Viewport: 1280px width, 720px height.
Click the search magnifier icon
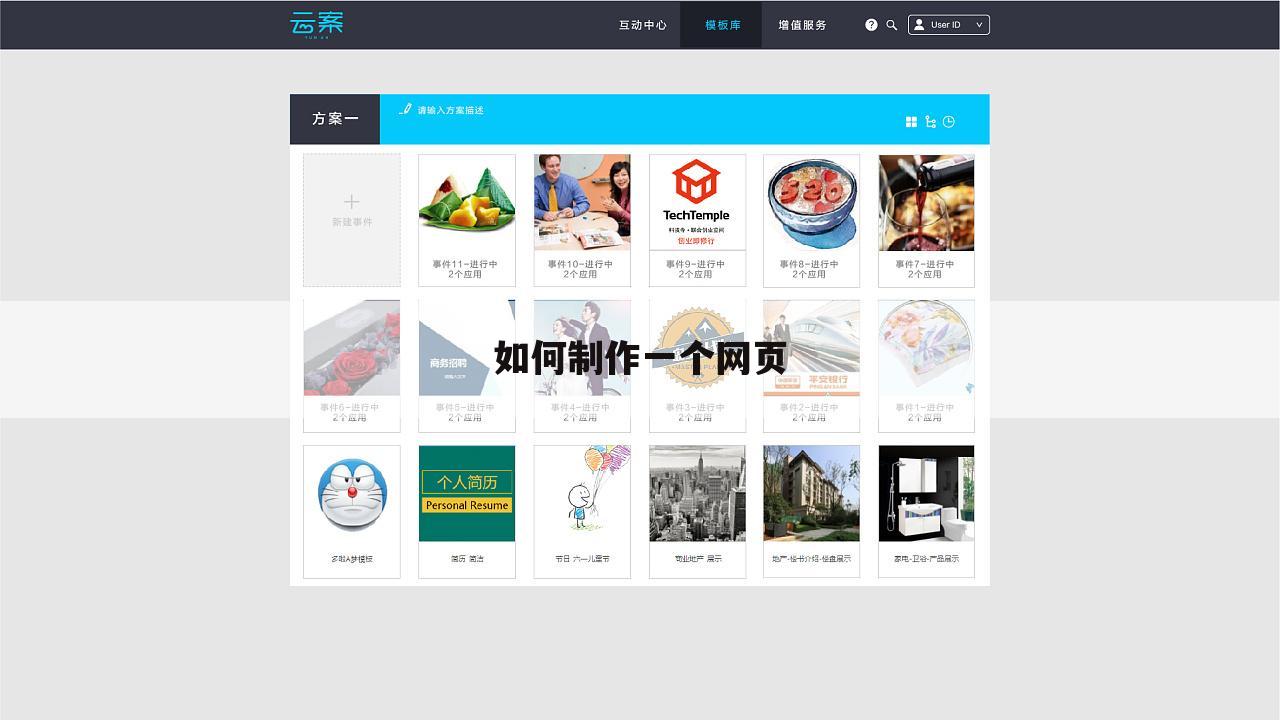tap(892, 25)
